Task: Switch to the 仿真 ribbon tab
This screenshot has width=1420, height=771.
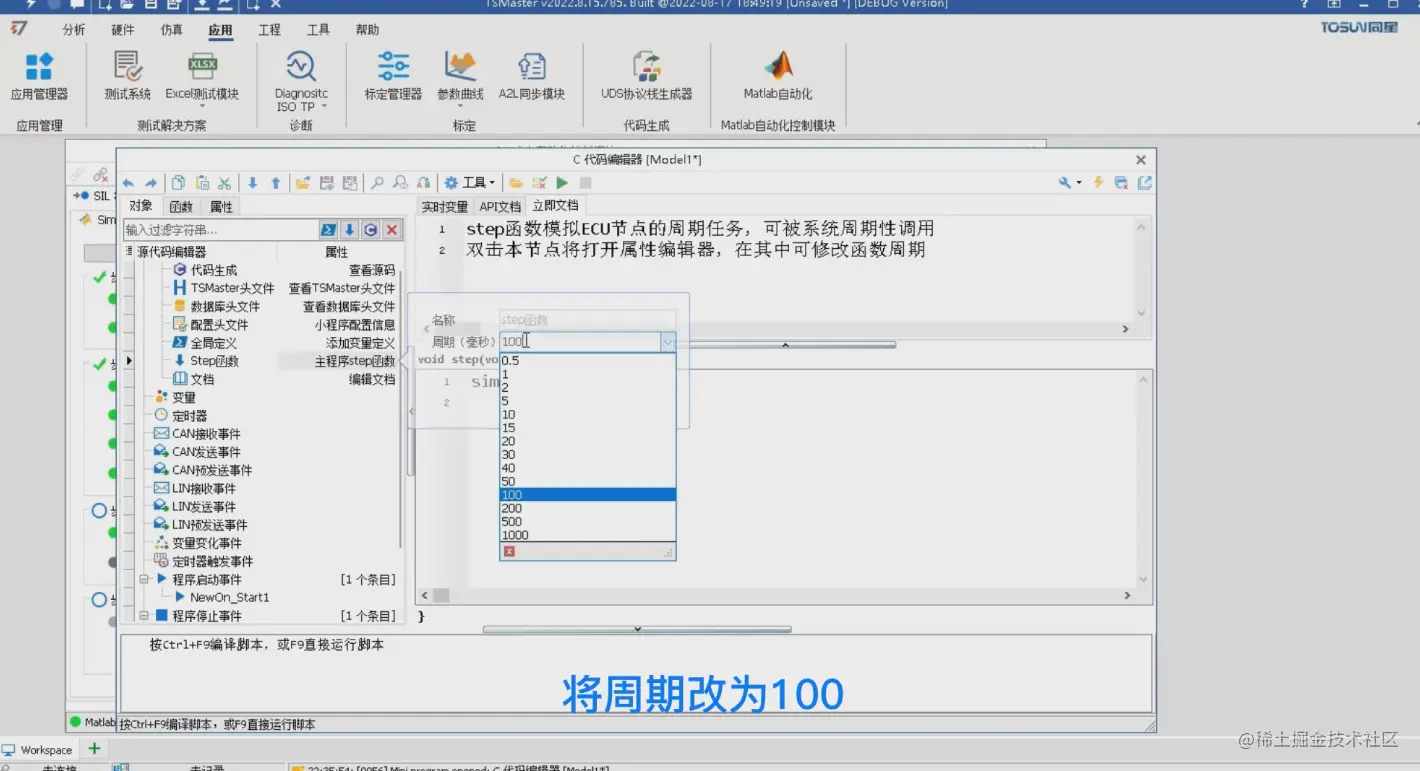Action: [172, 30]
